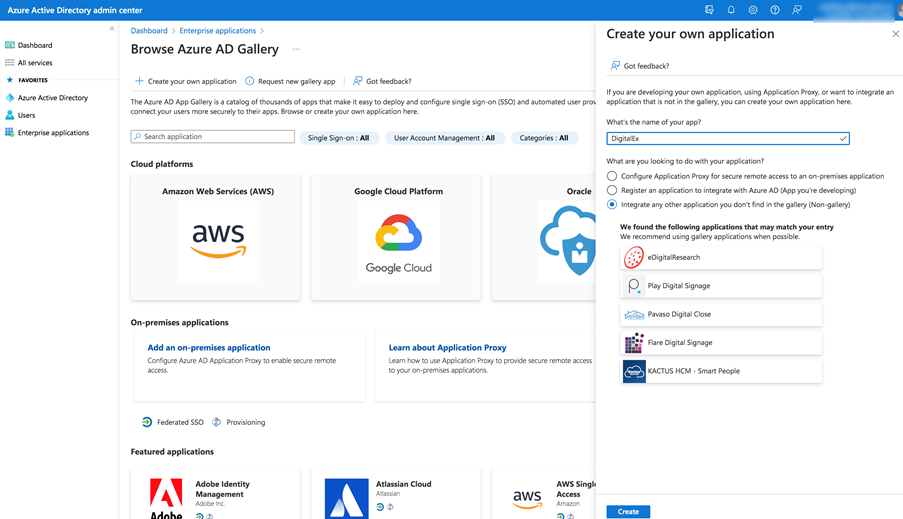Open Users in the sidebar
The height and width of the screenshot is (519, 903).
pyautogui.click(x=26, y=115)
